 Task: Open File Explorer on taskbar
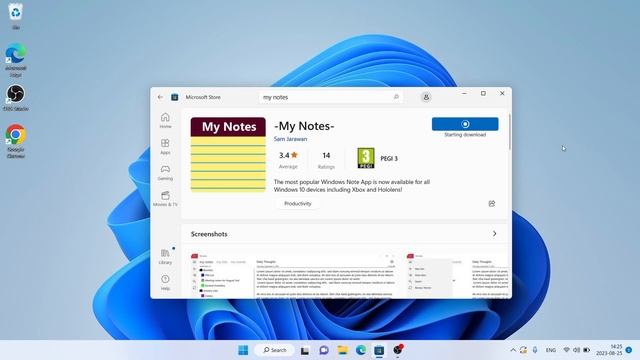click(342, 350)
